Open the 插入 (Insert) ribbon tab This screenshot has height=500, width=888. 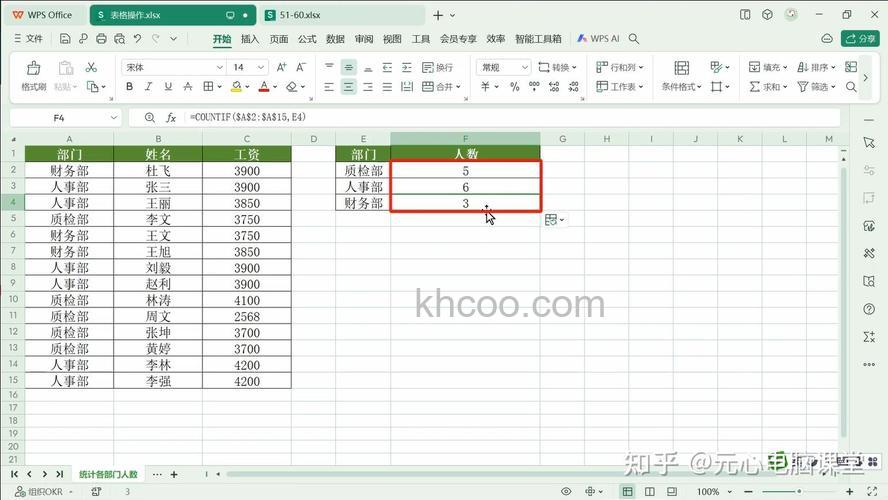250,39
